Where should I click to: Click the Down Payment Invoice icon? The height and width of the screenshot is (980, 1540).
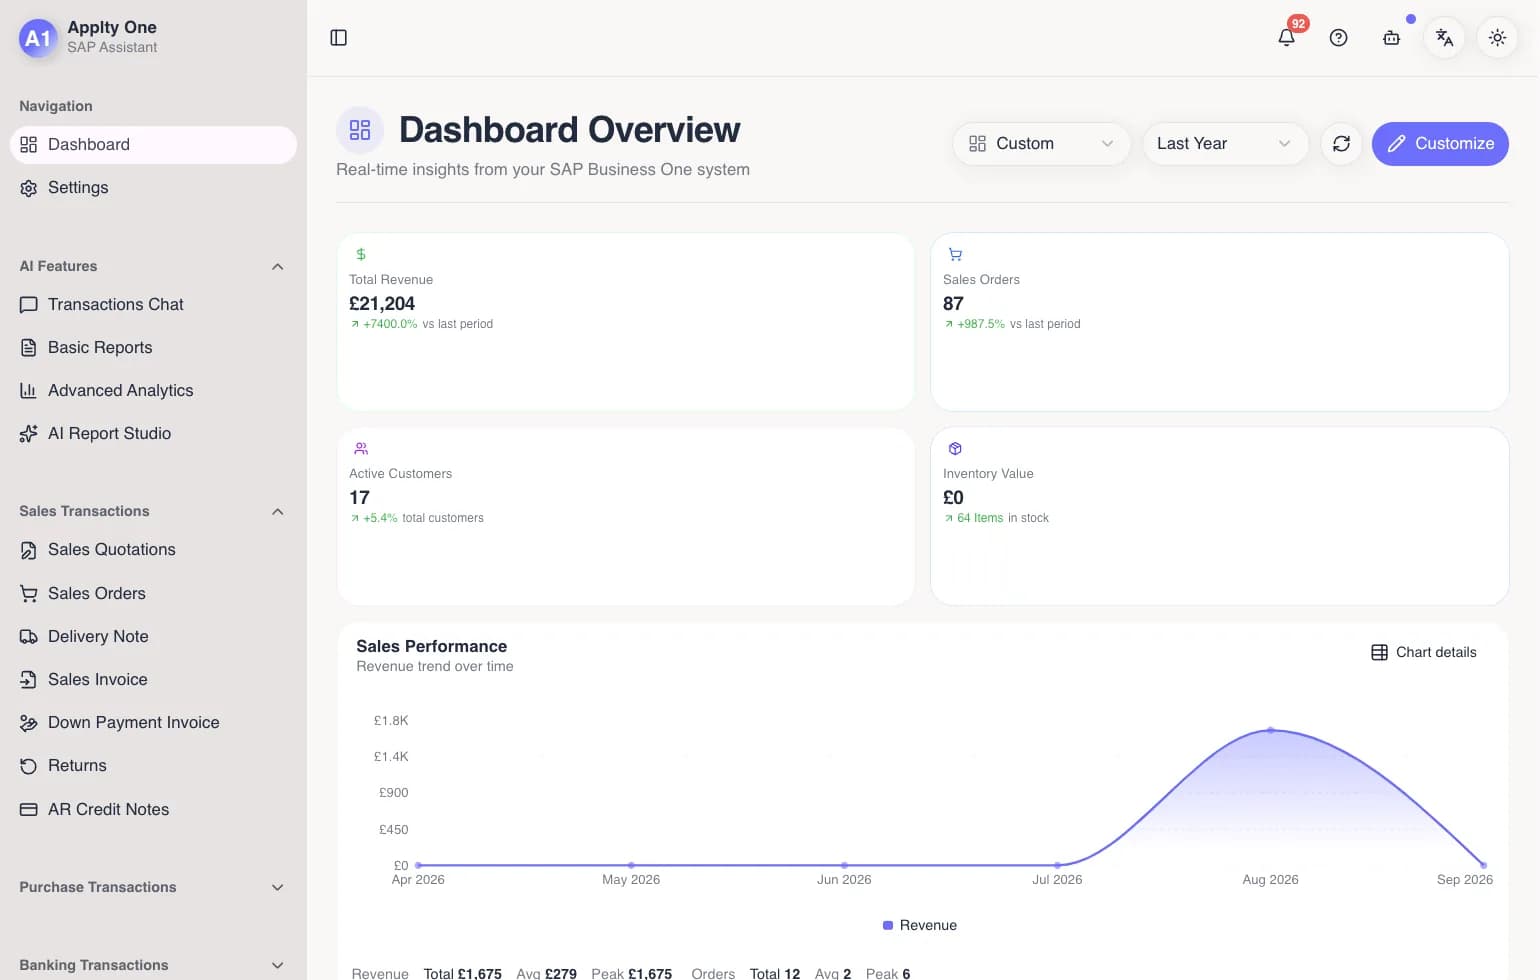point(29,723)
